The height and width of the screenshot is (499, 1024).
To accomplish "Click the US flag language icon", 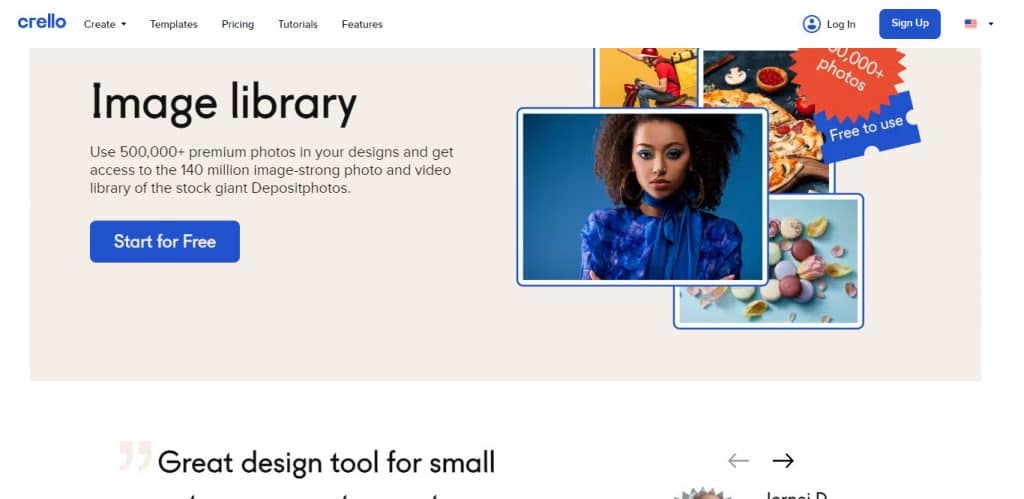I will [x=970, y=24].
